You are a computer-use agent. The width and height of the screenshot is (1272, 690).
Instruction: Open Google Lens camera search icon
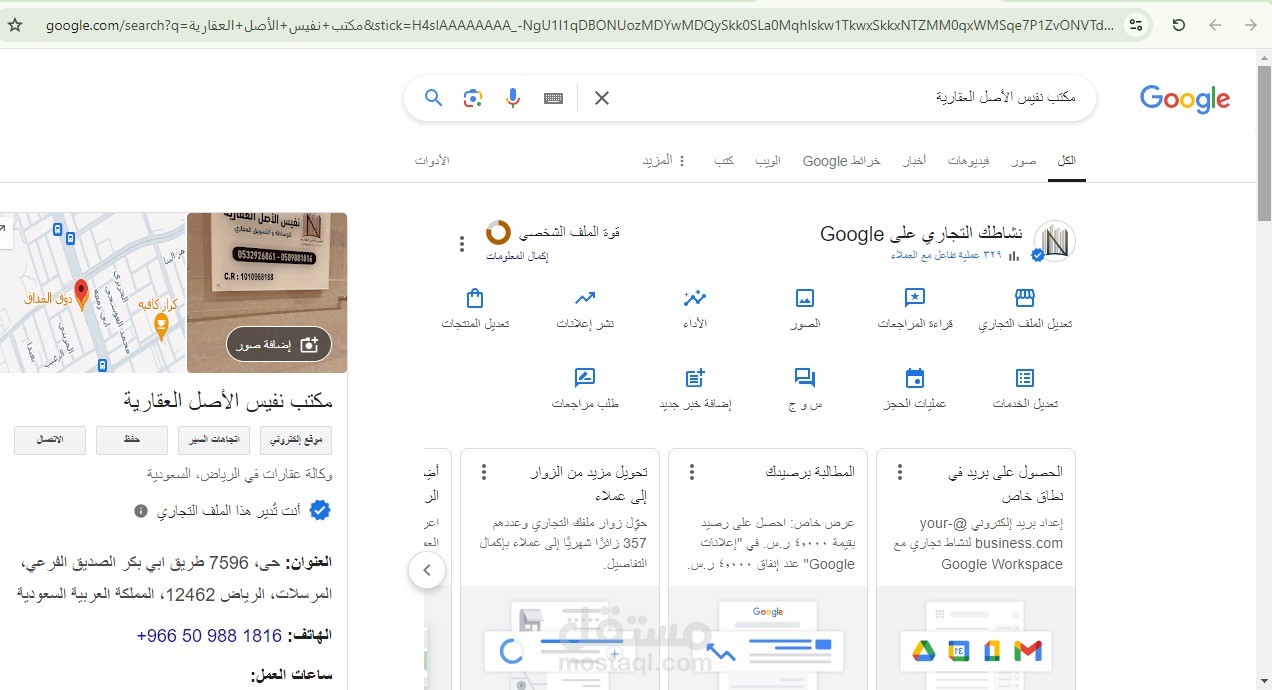point(473,97)
